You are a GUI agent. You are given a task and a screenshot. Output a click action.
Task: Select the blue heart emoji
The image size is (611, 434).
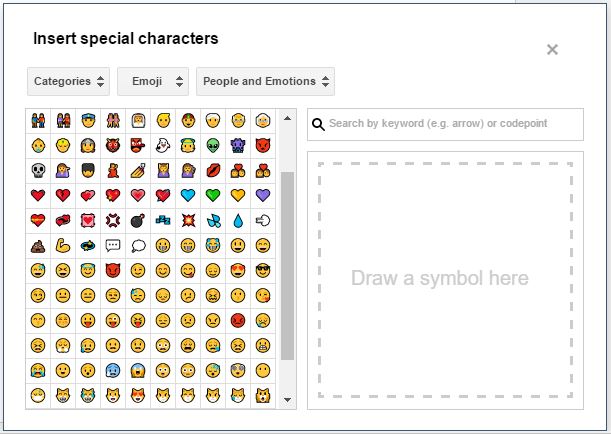187,196
